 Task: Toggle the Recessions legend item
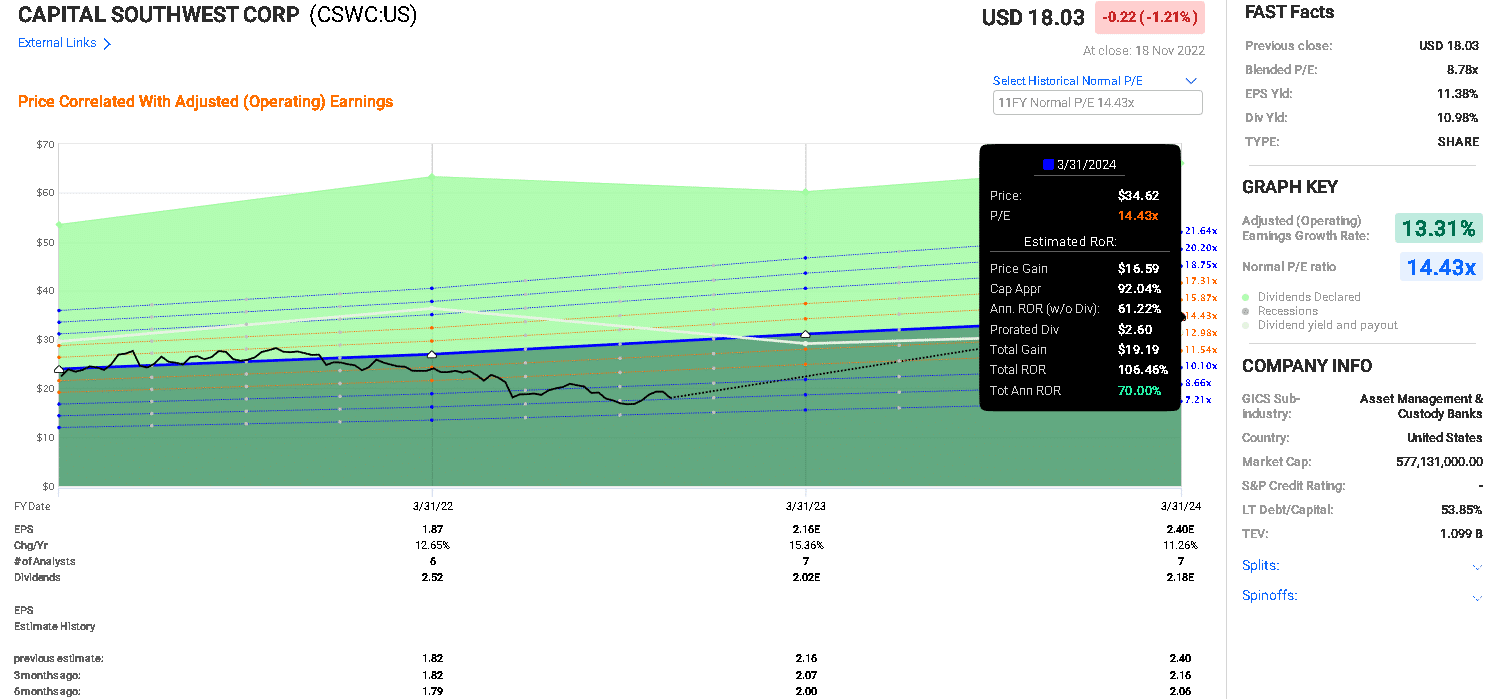[1287, 311]
